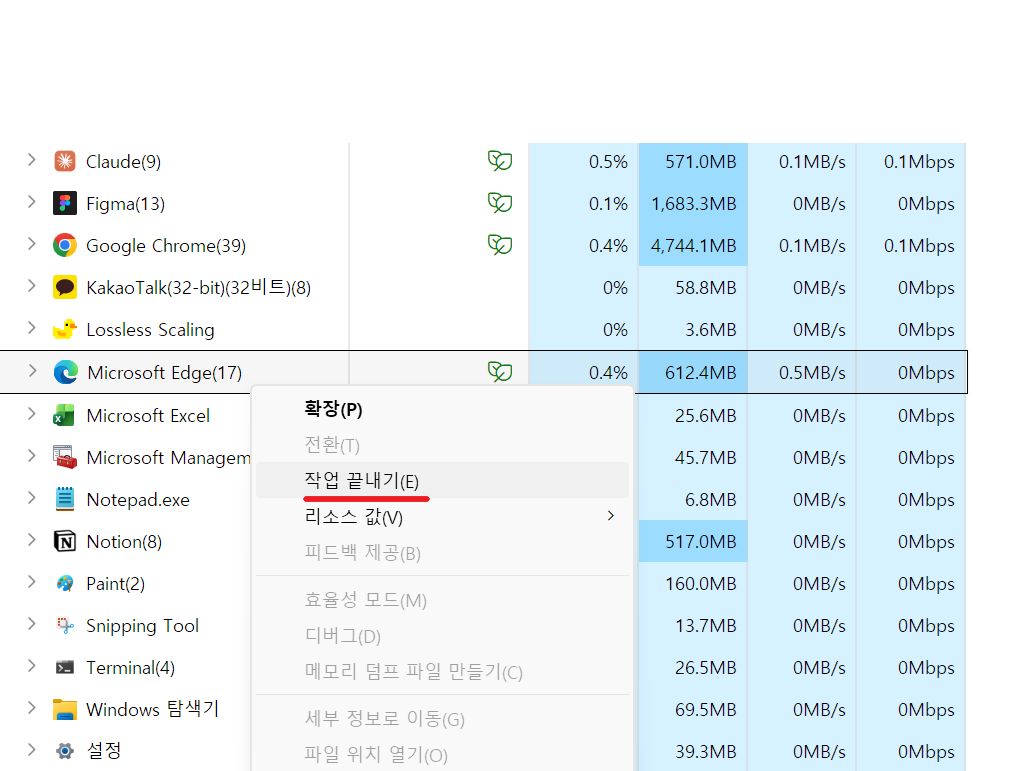Expand the Paint(2) process group

click(x=31, y=582)
